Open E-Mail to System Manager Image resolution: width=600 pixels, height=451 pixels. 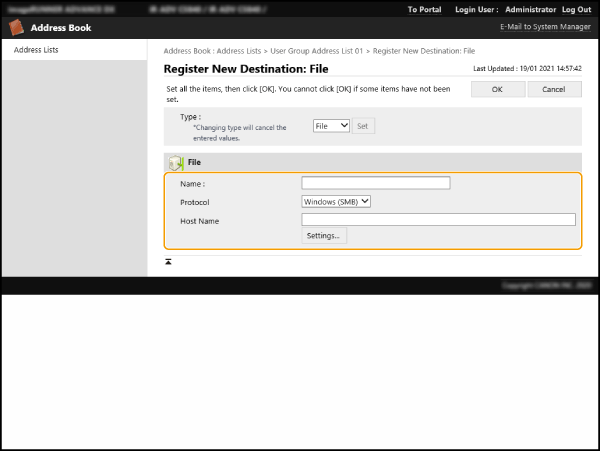[x=545, y=27]
